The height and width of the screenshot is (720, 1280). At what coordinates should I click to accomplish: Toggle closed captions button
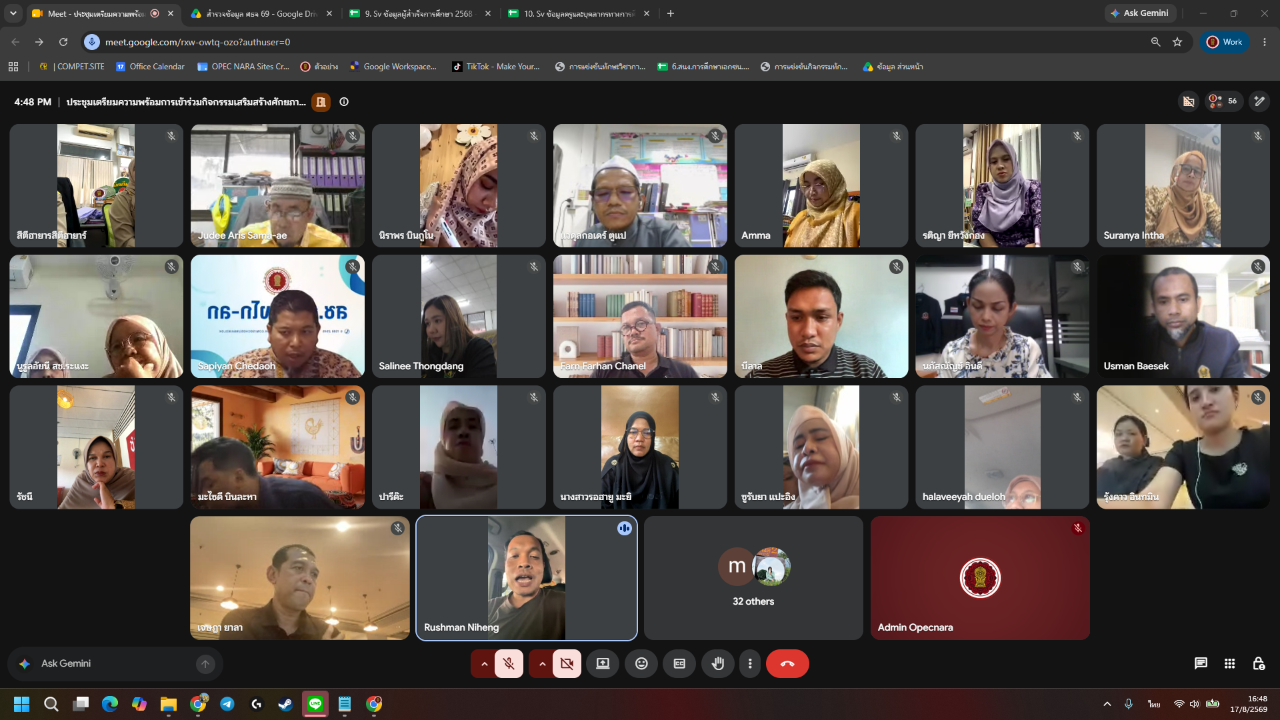tap(679, 663)
